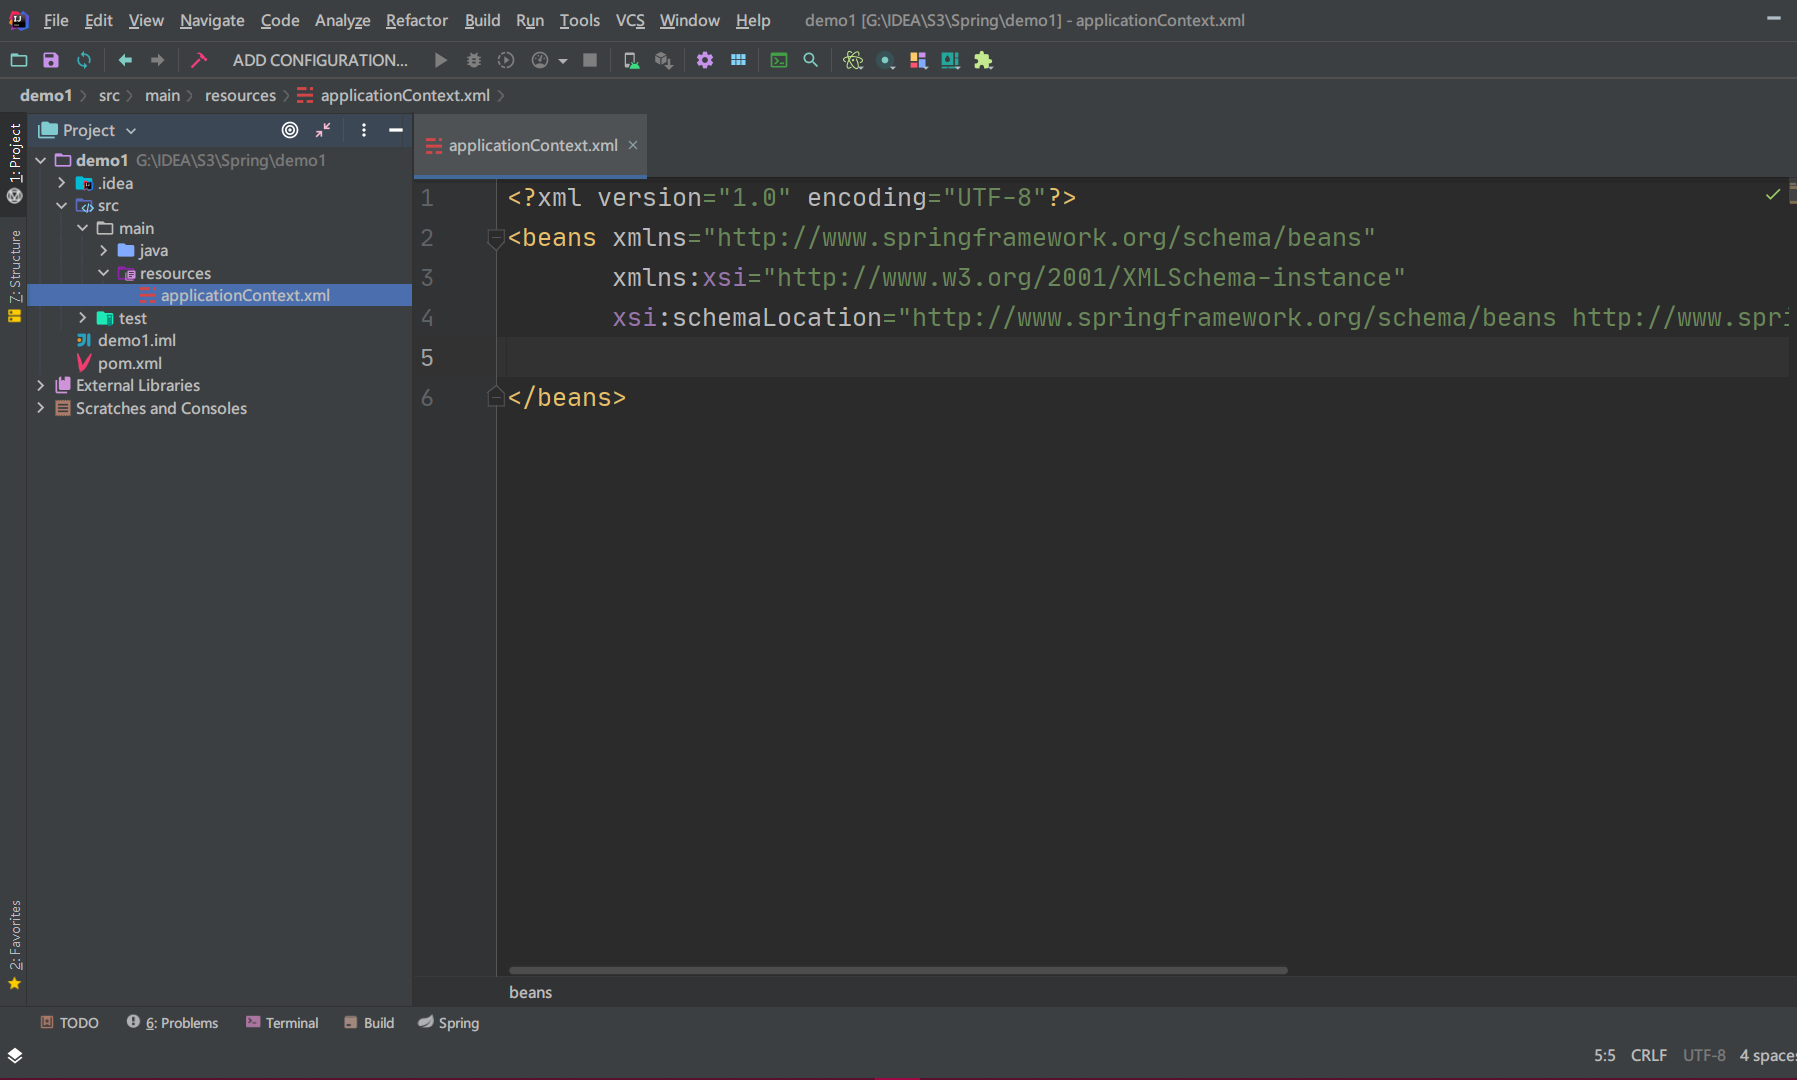Open the Navigate menu
The height and width of the screenshot is (1080, 1797).
pyautogui.click(x=212, y=20)
